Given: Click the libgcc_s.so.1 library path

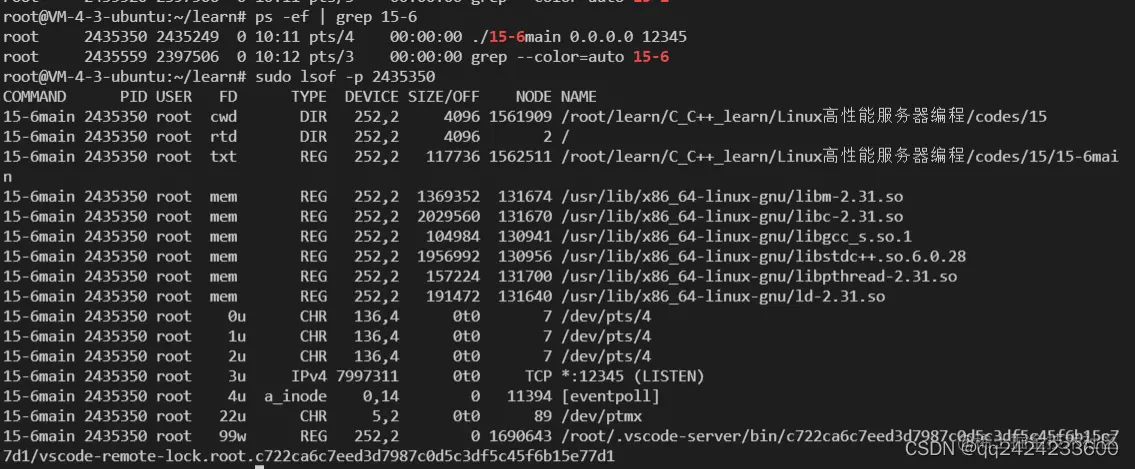Looking at the screenshot, I should (x=736, y=237).
